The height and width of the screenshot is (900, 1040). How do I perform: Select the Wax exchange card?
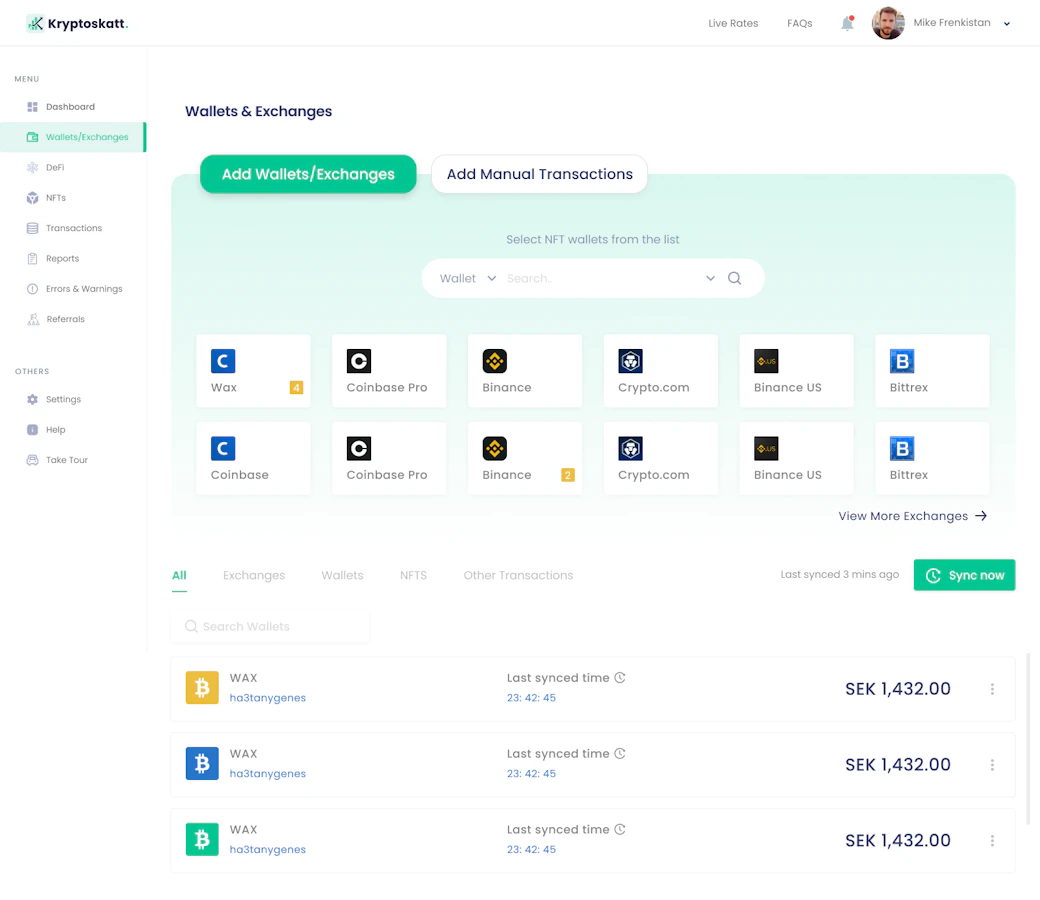point(253,371)
